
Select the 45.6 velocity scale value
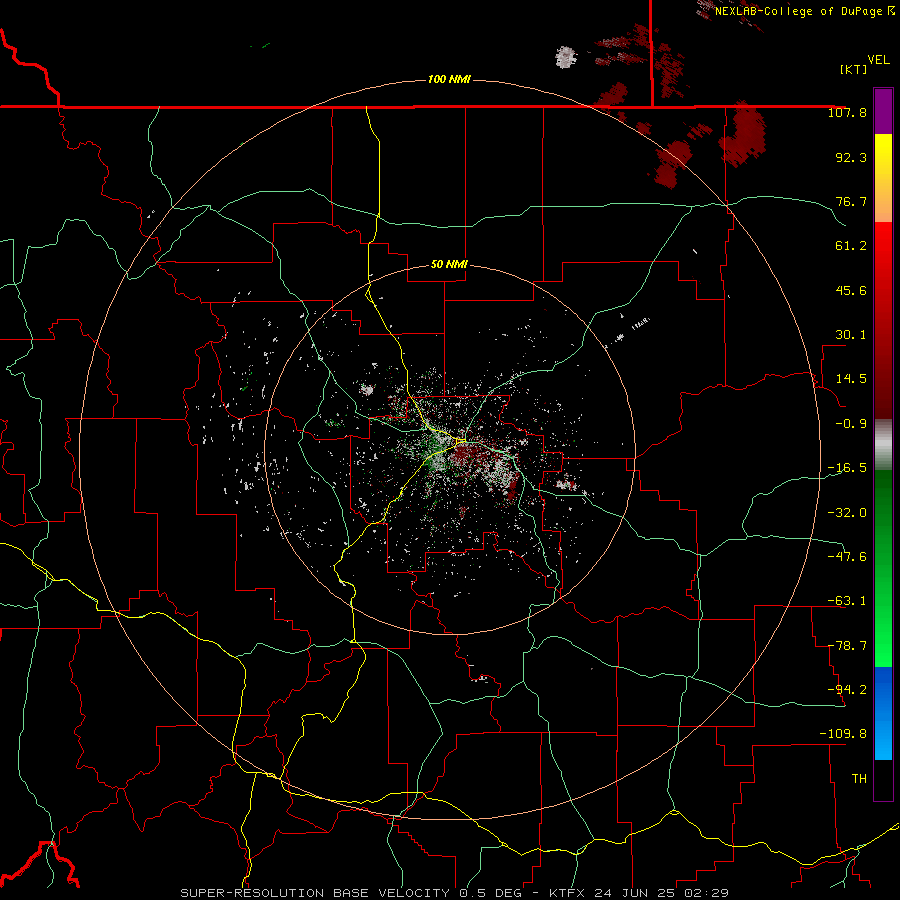coord(851,290)
